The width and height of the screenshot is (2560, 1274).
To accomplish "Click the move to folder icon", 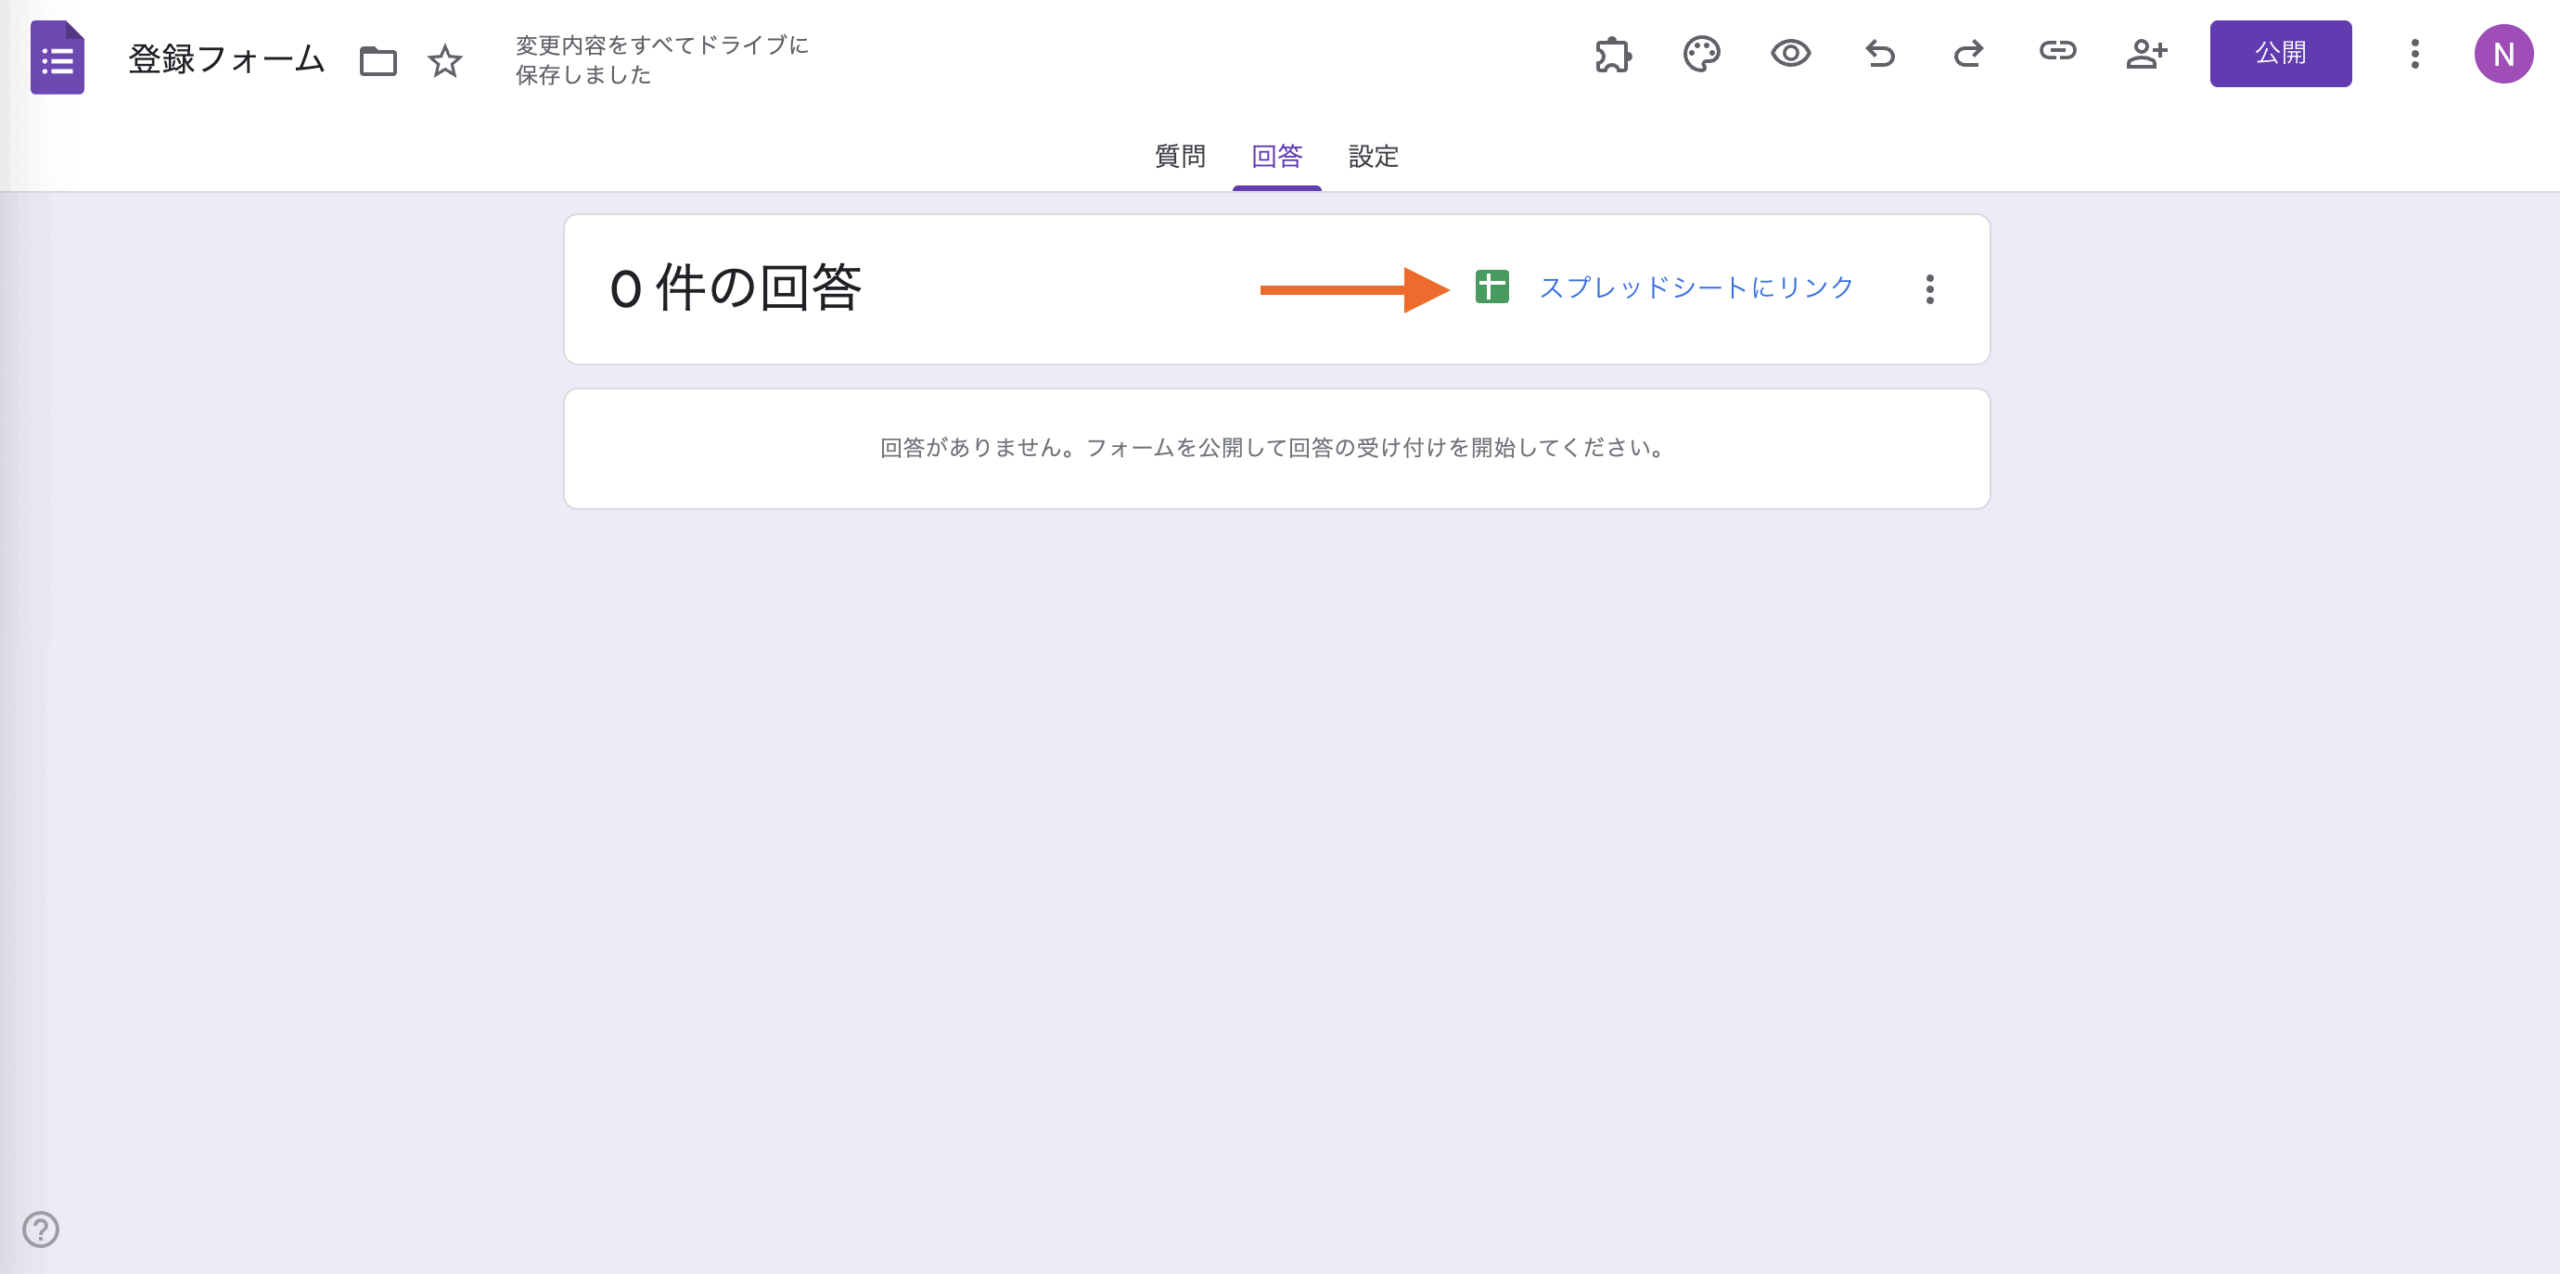I will click(x=378, y=61).
